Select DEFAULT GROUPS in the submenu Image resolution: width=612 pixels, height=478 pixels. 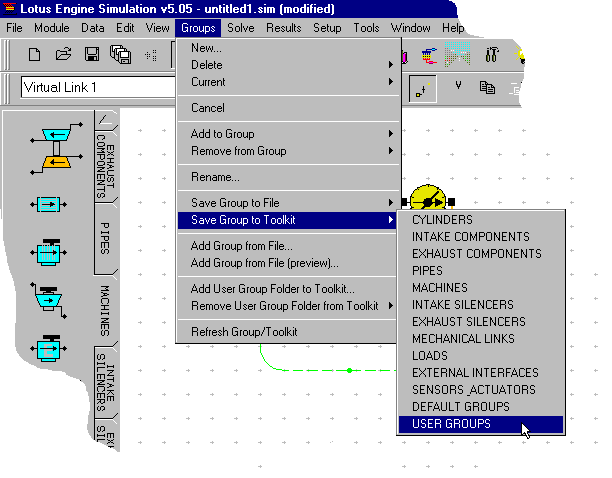click(481, 407)
